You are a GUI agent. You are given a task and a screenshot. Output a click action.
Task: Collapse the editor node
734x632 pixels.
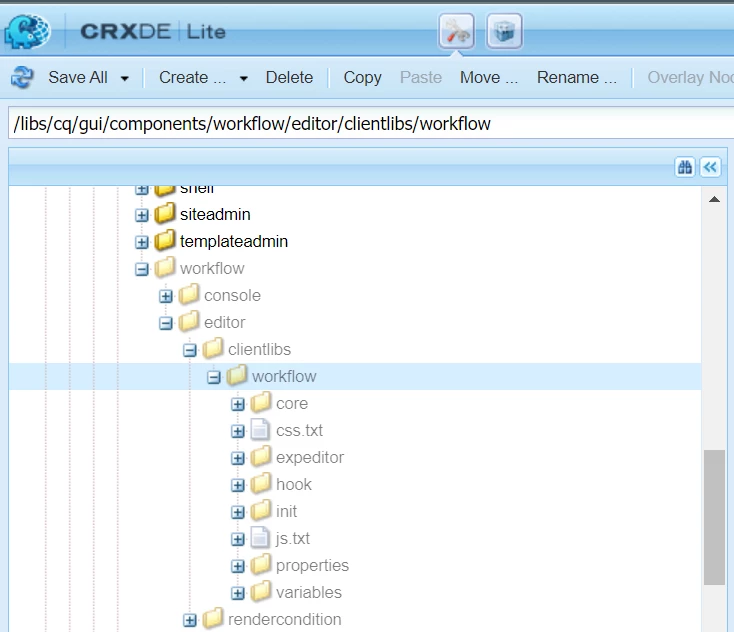(x=165, y=323)
